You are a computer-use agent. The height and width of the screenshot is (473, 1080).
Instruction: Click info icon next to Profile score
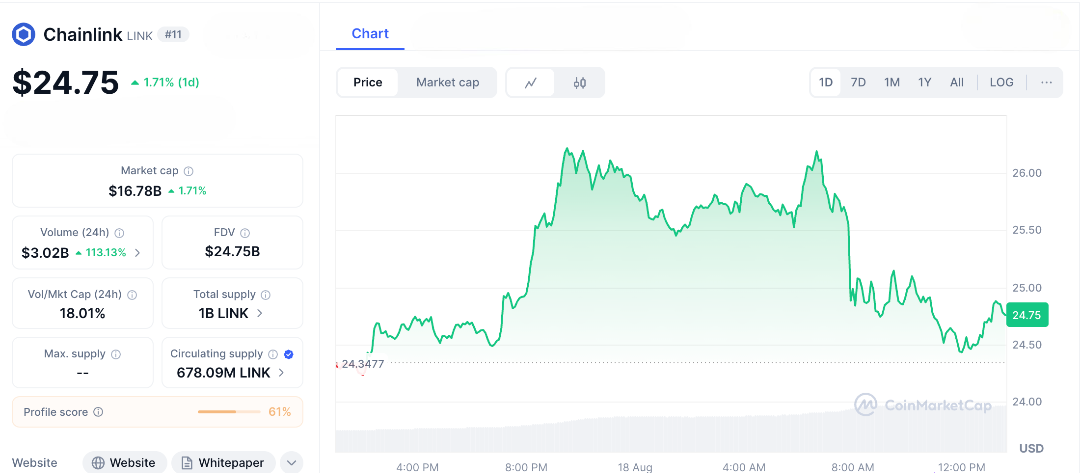[98, 412]
